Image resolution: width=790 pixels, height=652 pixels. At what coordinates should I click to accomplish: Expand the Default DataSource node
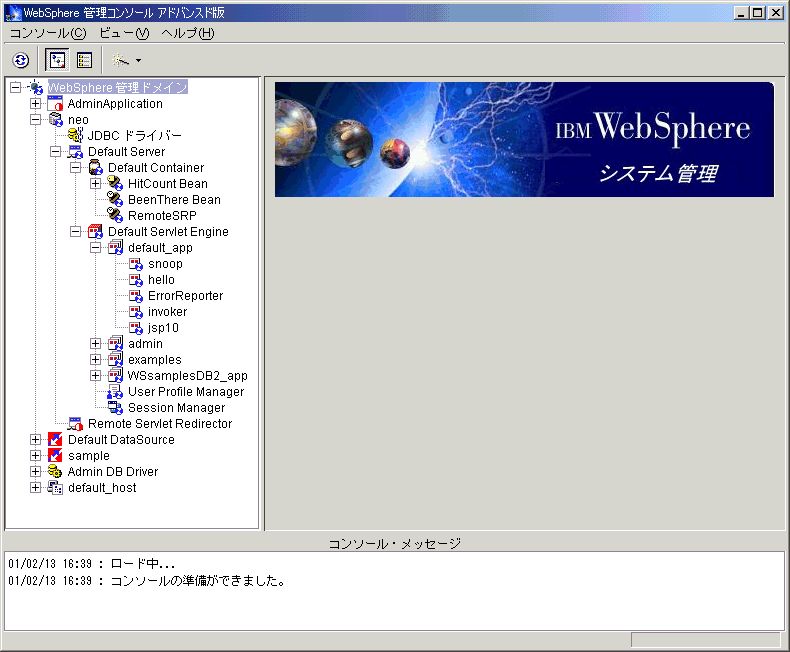pos(35,440)
